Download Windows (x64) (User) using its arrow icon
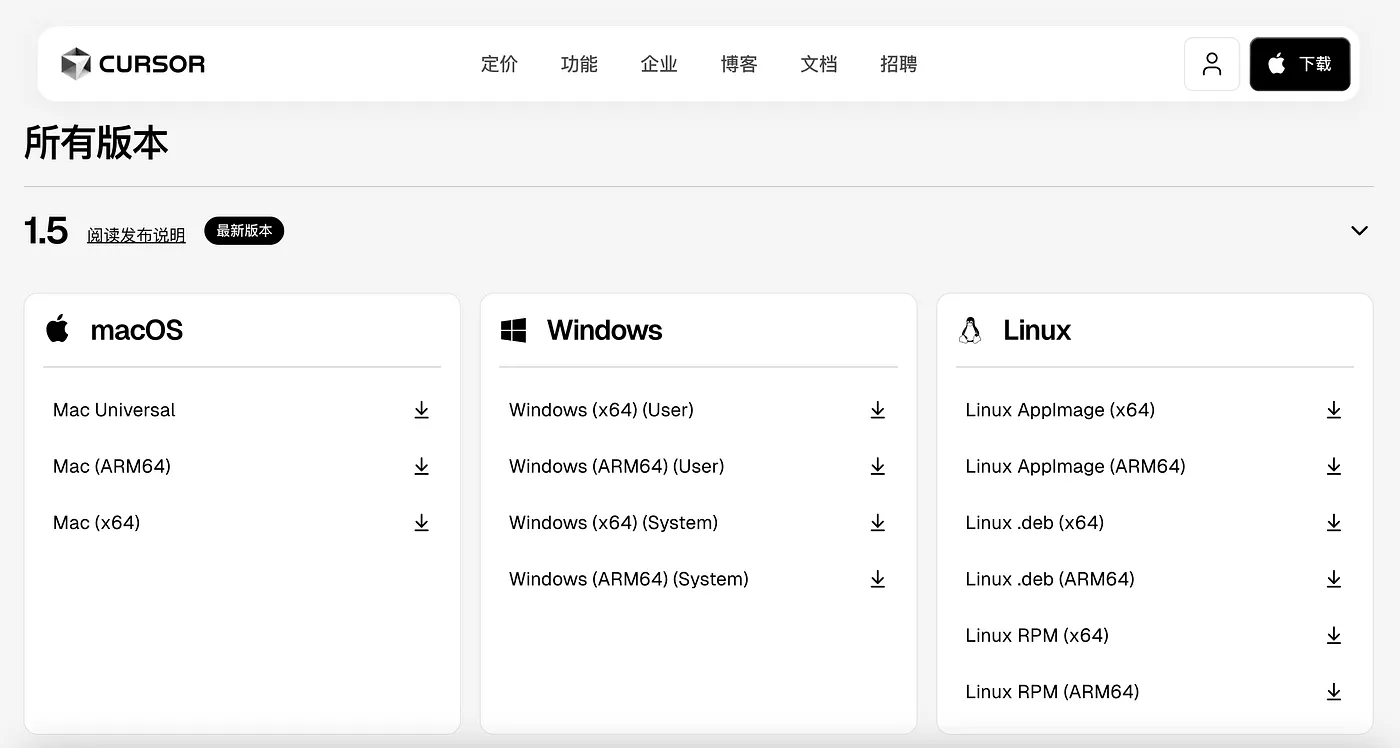1400x748 pixels. coord(877,410)
